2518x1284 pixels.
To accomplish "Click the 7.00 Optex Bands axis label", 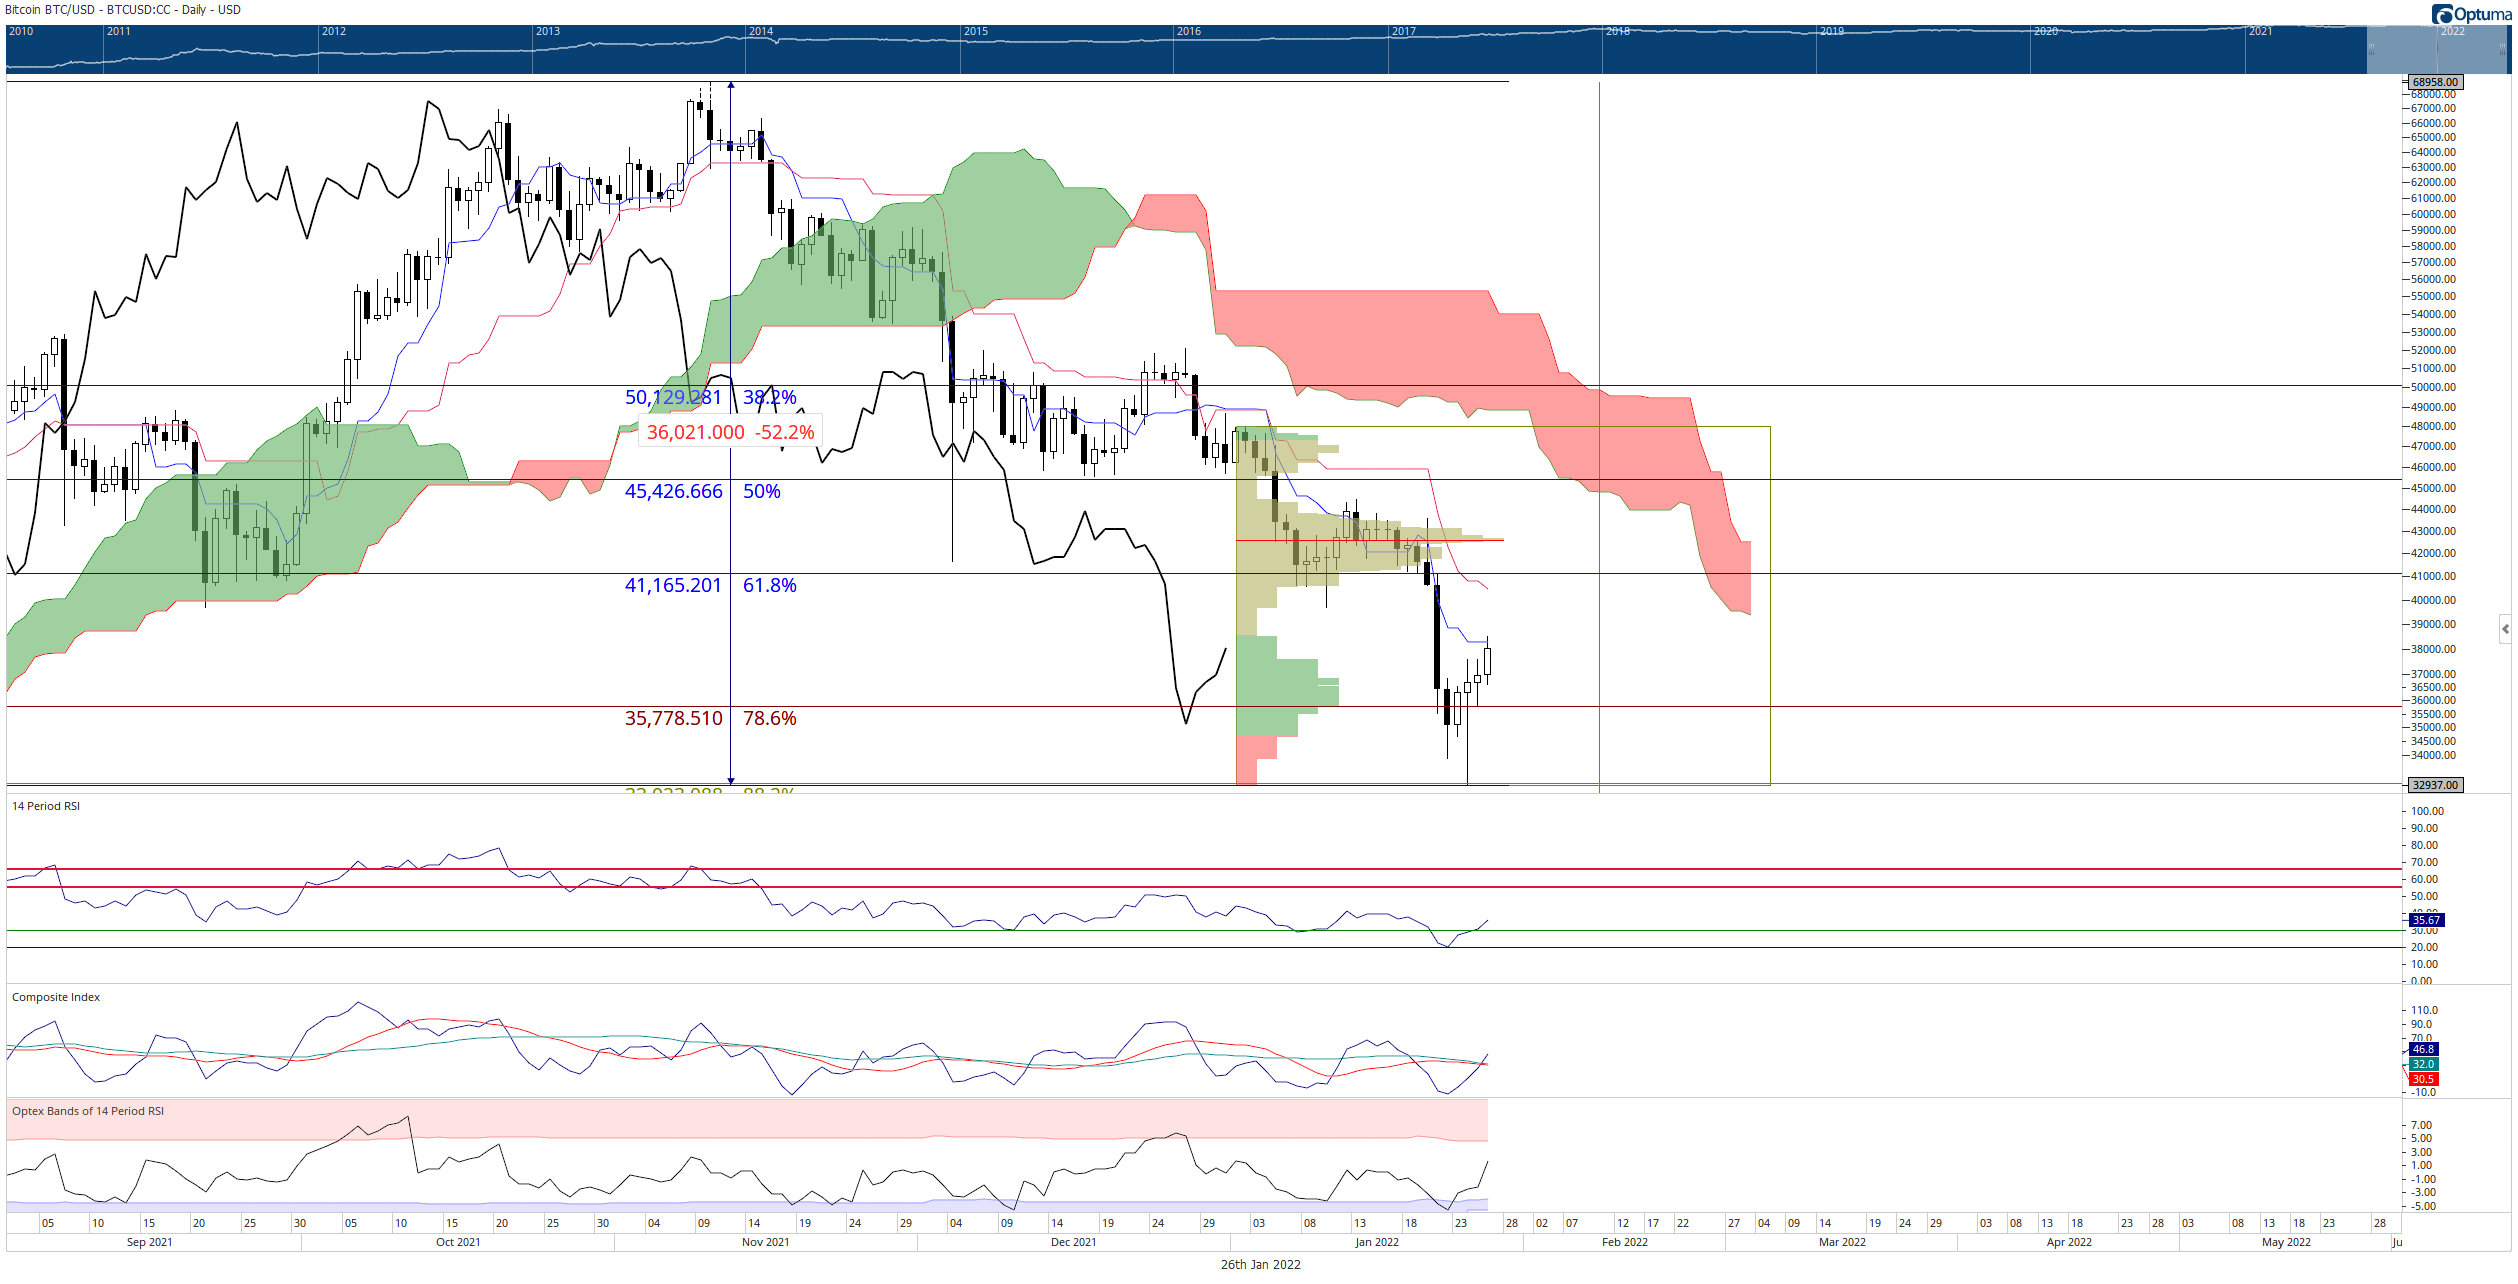I will click(x=2422, y=1125).
